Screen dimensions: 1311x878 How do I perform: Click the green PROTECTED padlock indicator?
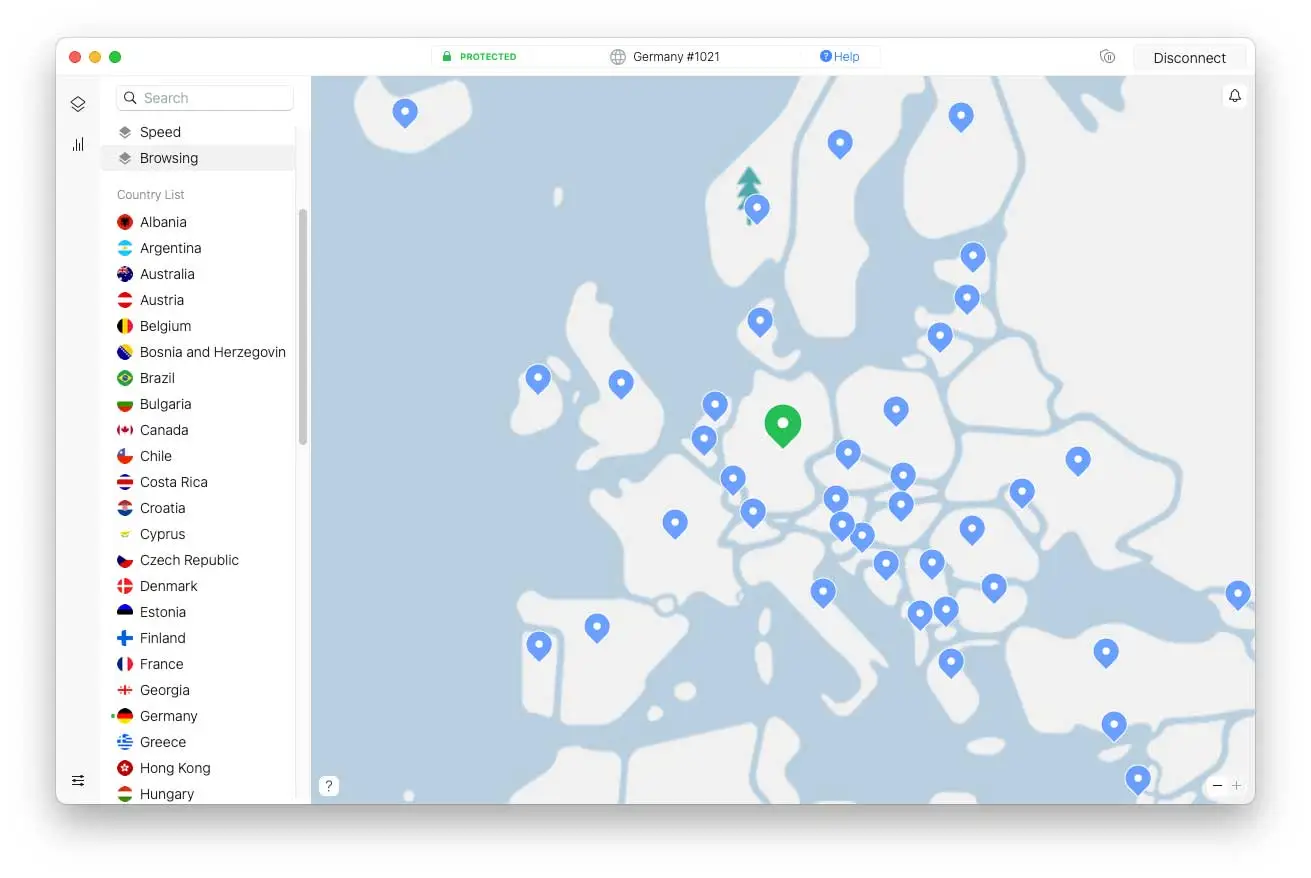coord(478,56)
